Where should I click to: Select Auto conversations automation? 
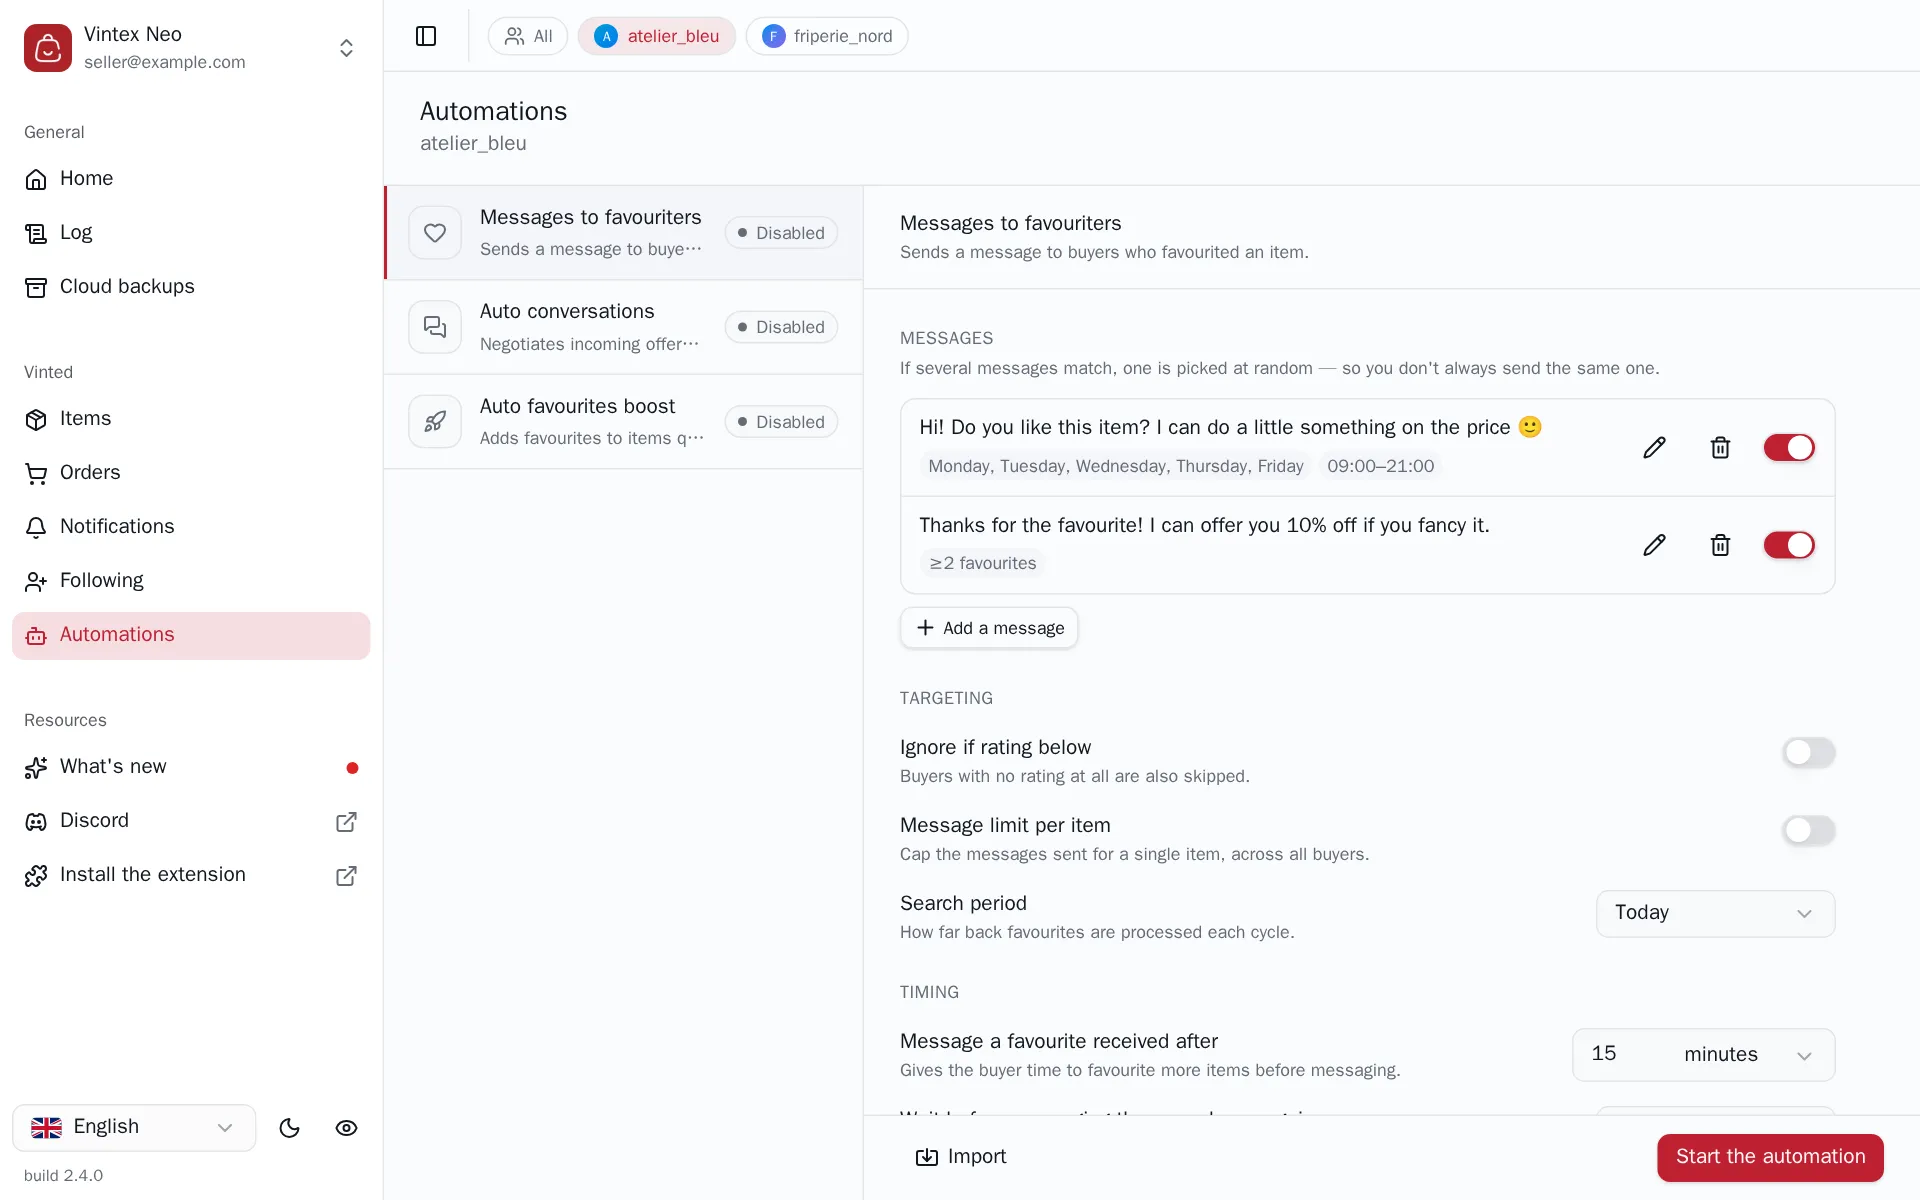pyautogui.click(x=624, y=327)
